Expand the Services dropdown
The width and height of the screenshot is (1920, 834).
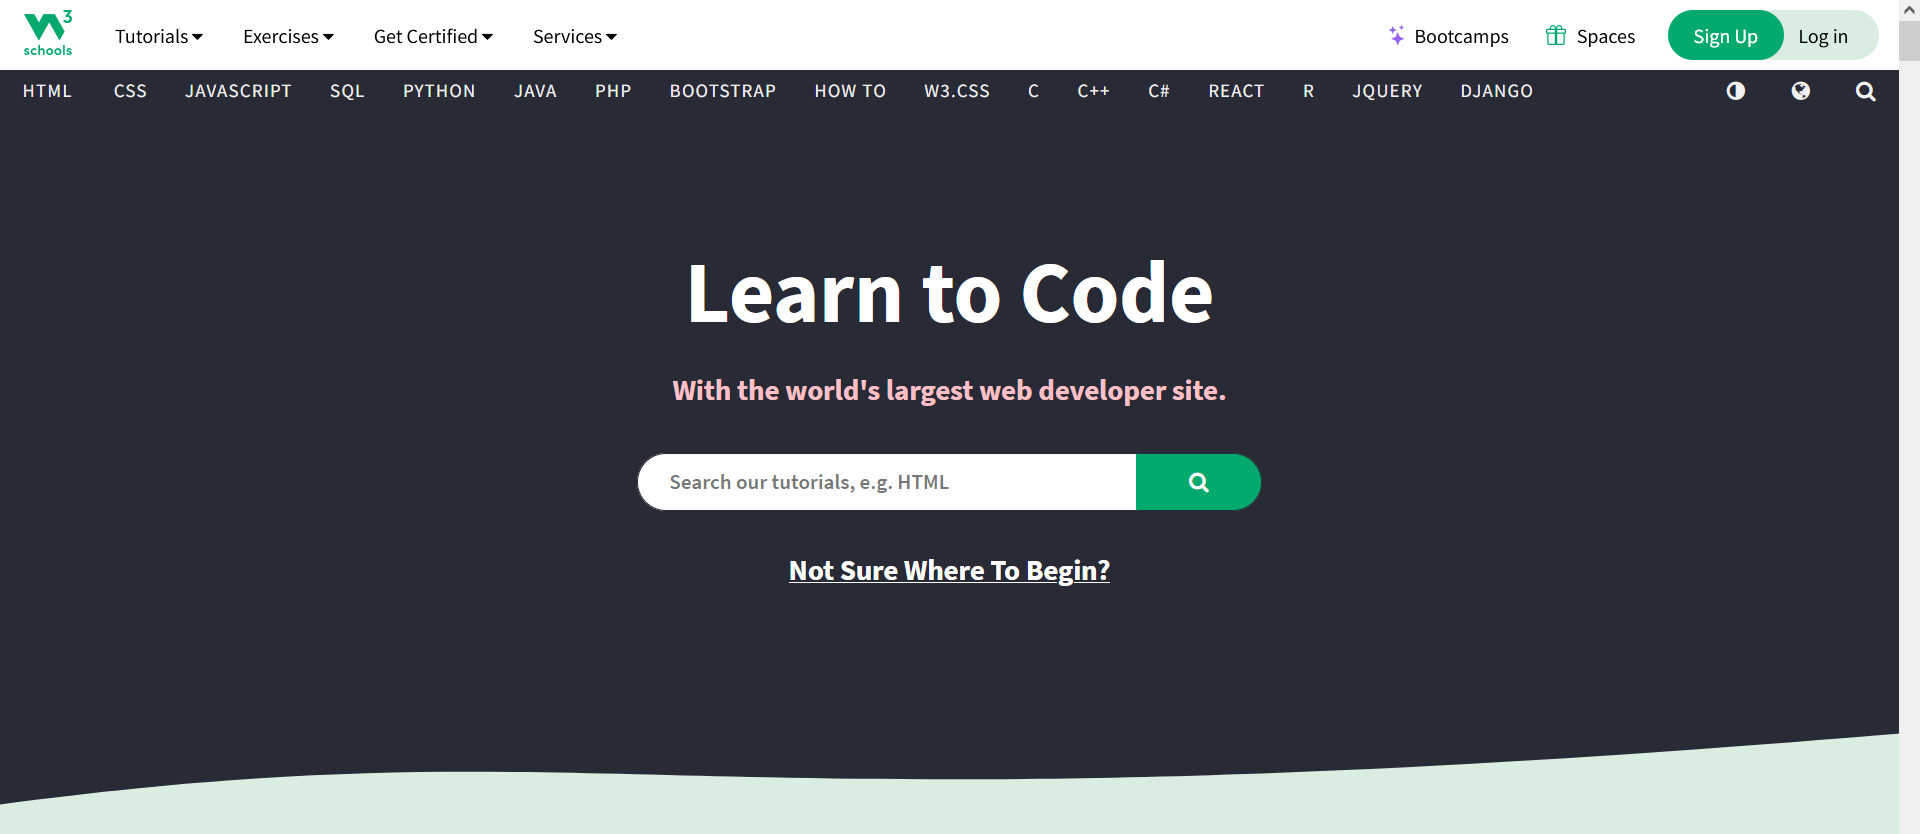point(575,36)
